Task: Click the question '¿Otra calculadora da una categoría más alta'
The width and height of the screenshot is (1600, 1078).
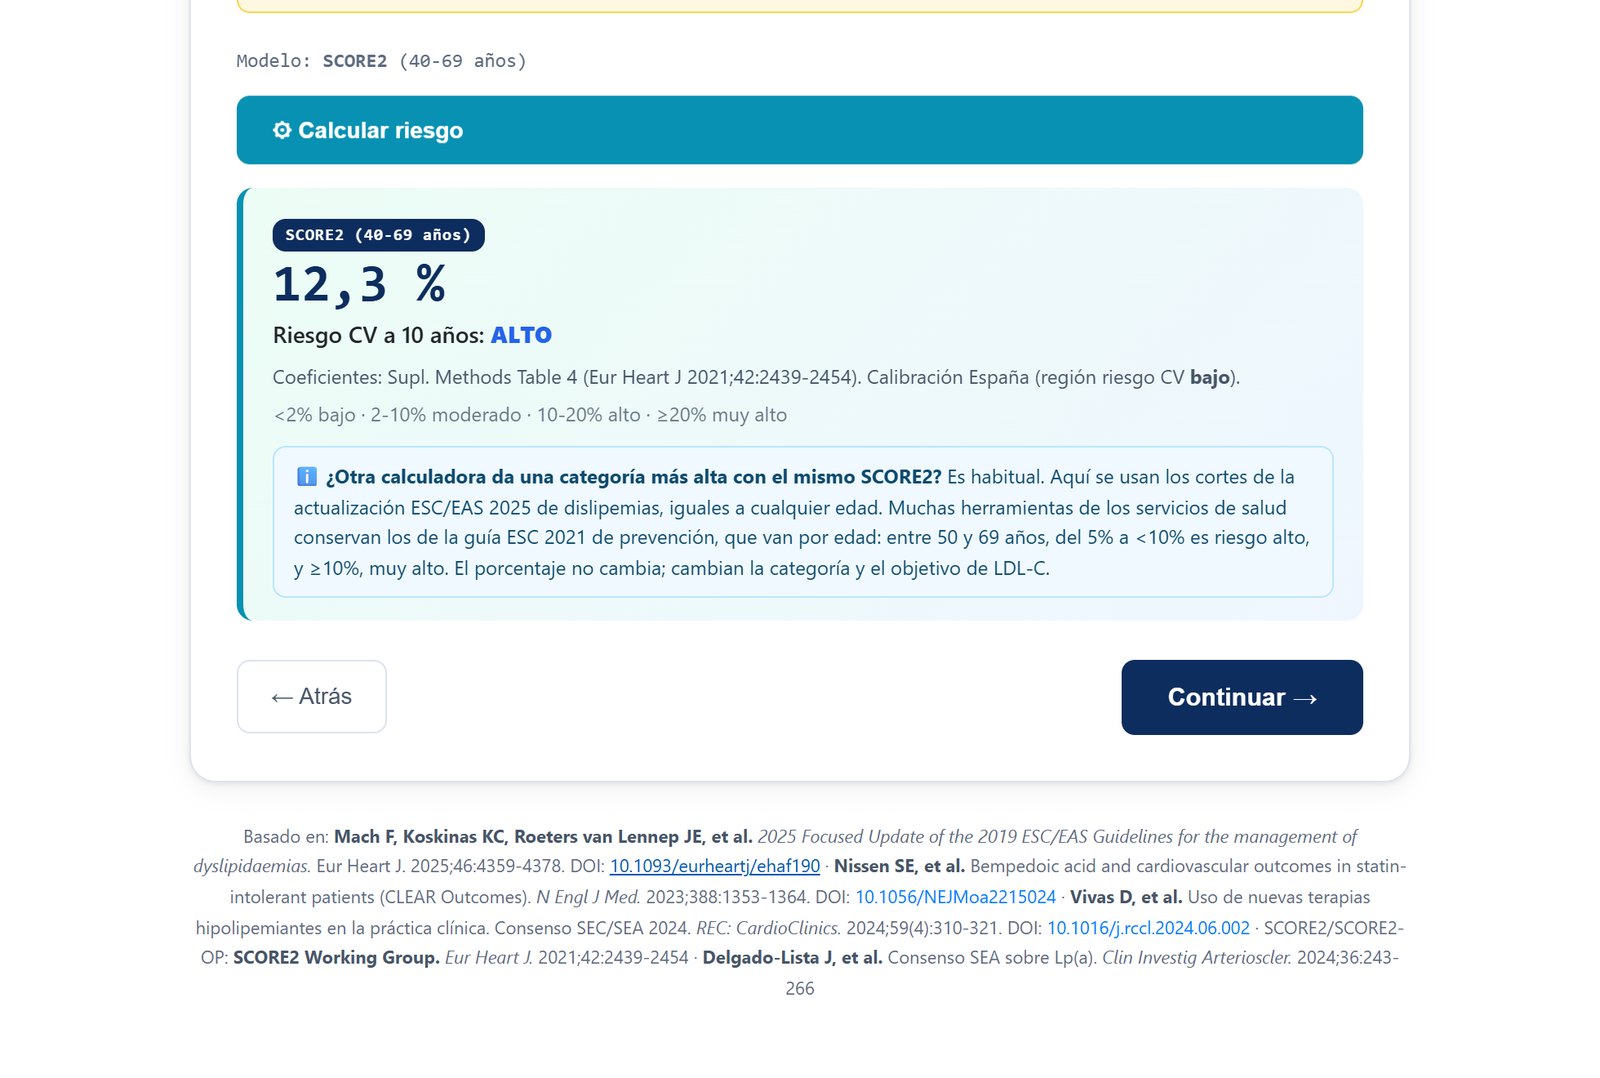Action: tap(634, 477)
